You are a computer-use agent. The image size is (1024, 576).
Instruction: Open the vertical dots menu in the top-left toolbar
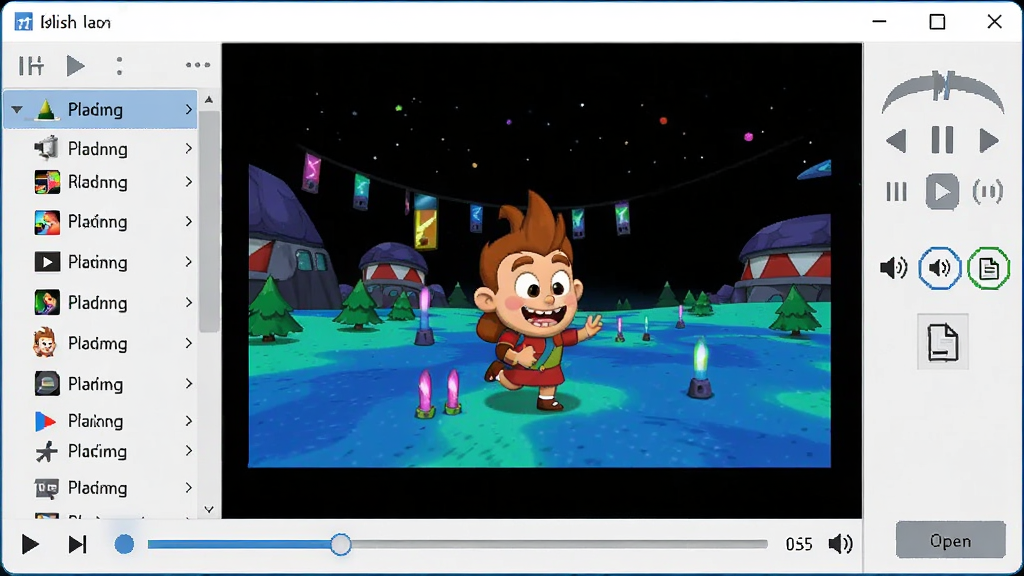pos(119,65)
